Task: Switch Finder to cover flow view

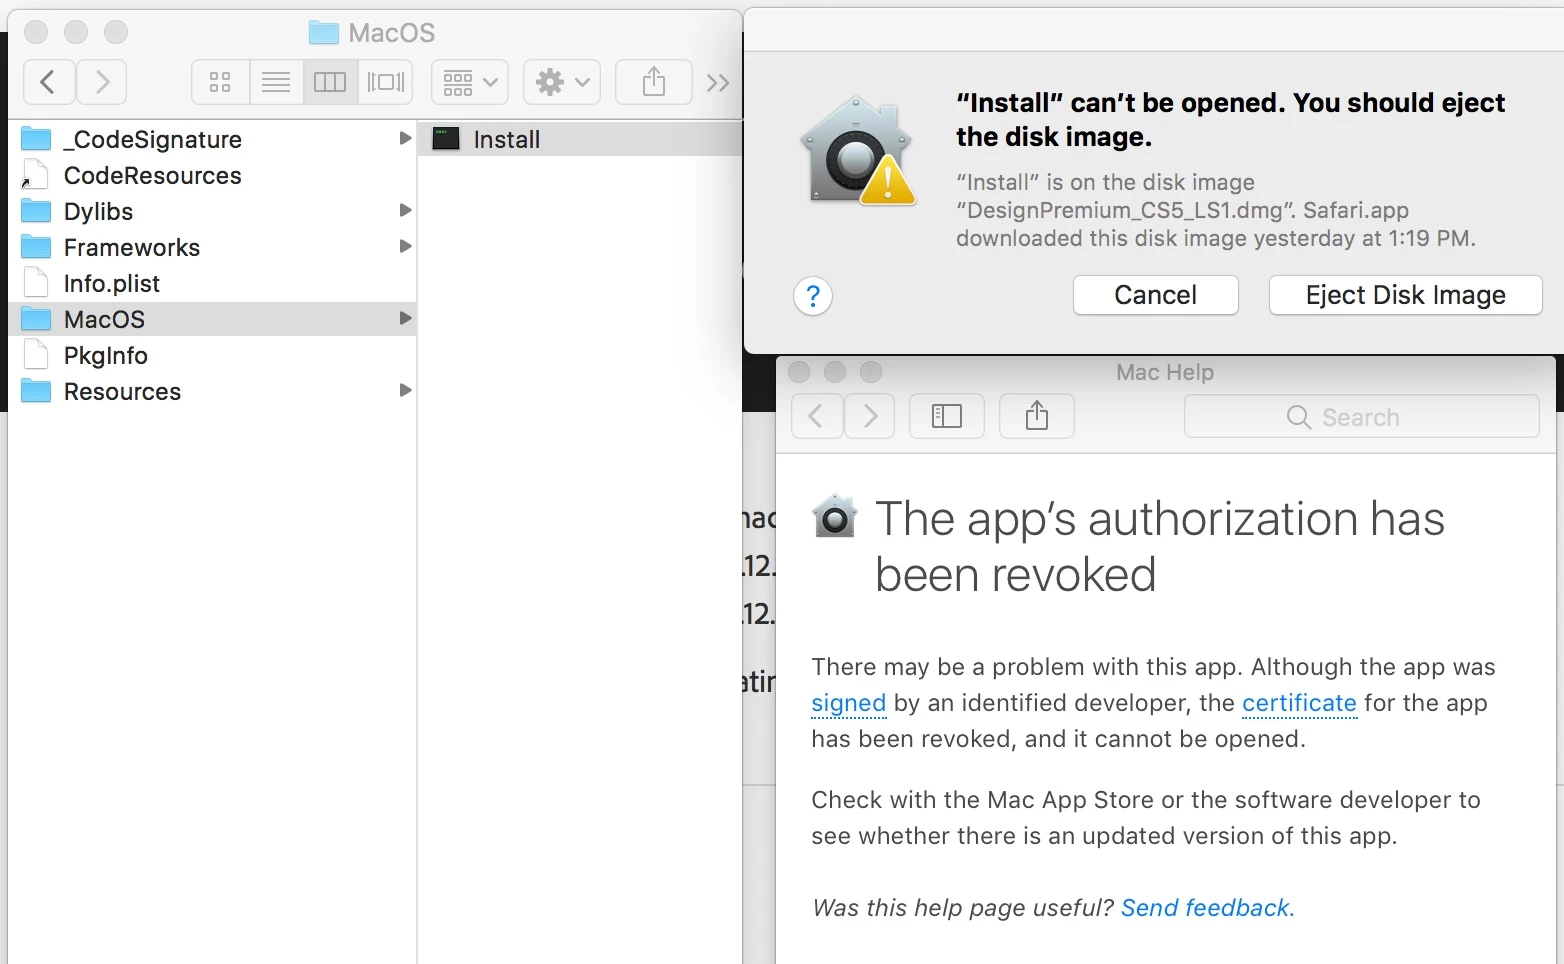Action: 386,82
